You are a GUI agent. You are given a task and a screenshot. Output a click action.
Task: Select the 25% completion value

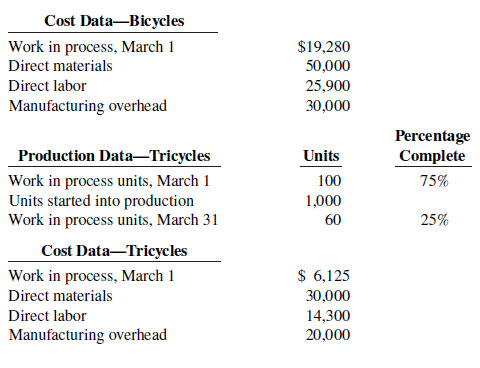click(x=434, y=220)
